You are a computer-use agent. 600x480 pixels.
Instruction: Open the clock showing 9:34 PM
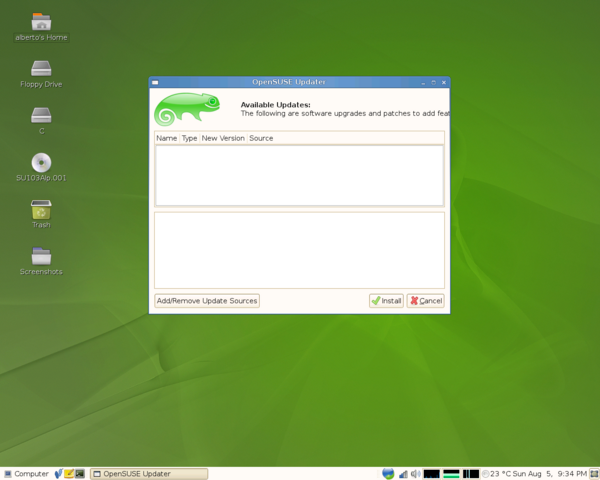(x=549, y=474)
